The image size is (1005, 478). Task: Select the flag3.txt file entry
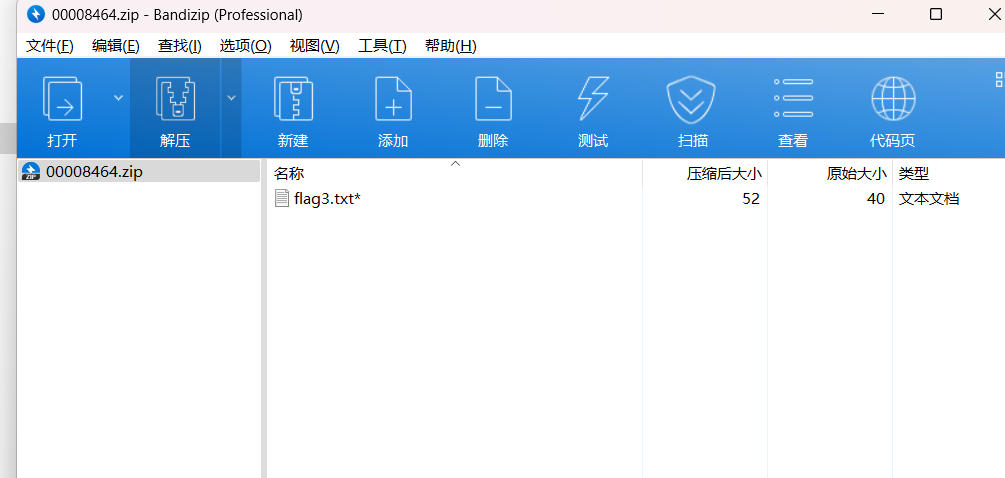[326, 199]
